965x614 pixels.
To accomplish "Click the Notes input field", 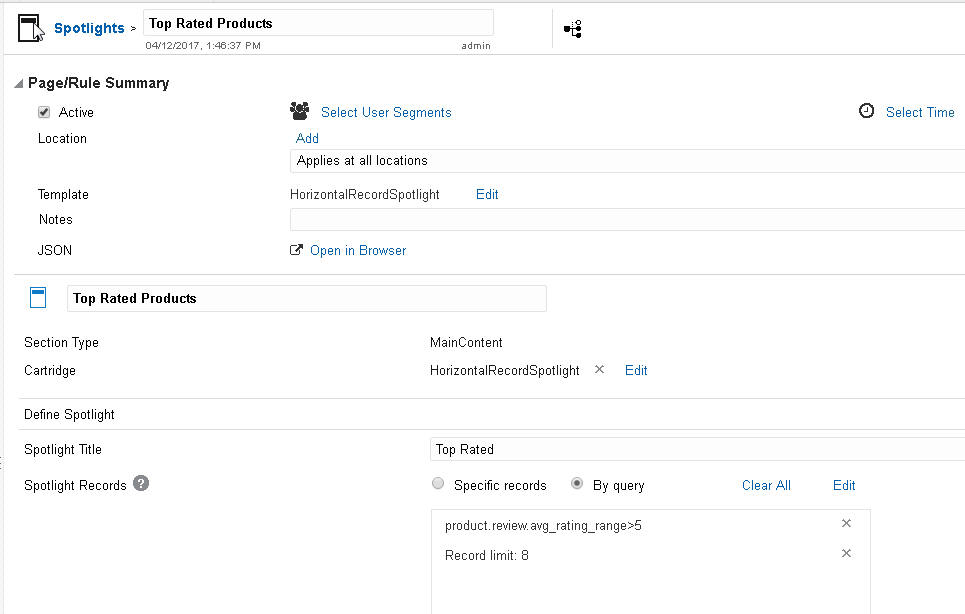I will pyautogui.click(x=627, y=219).
